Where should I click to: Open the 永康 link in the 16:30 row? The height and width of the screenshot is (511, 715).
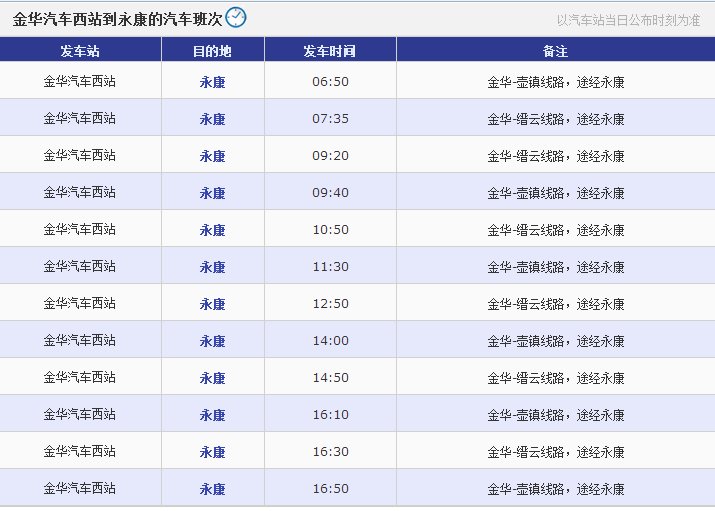212,452
